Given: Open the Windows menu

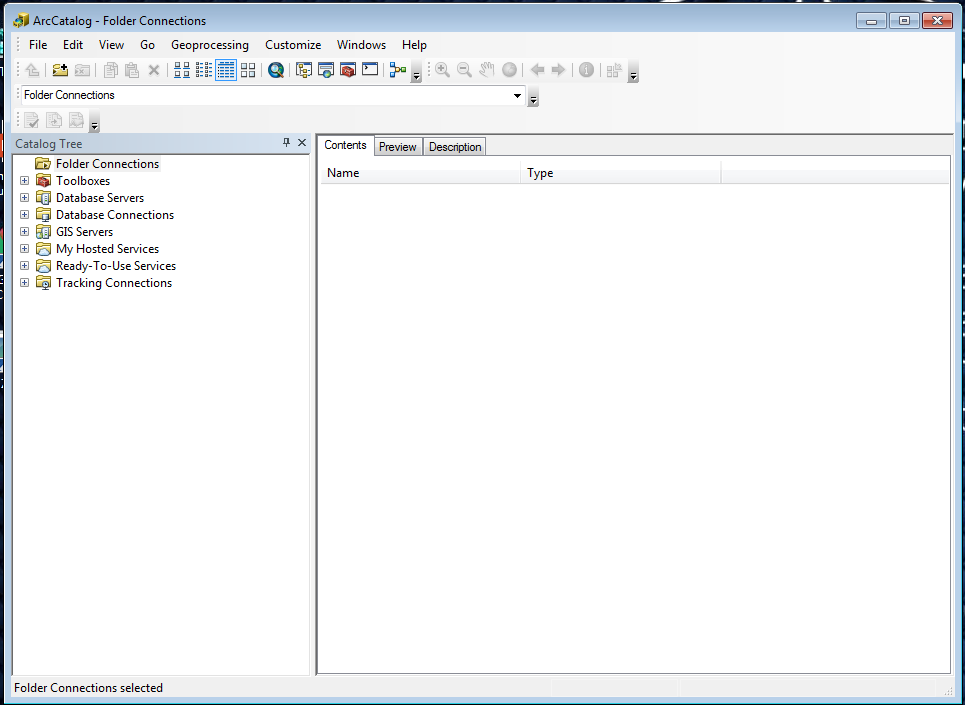Looking at the screenshot, I should click(361, 45).
